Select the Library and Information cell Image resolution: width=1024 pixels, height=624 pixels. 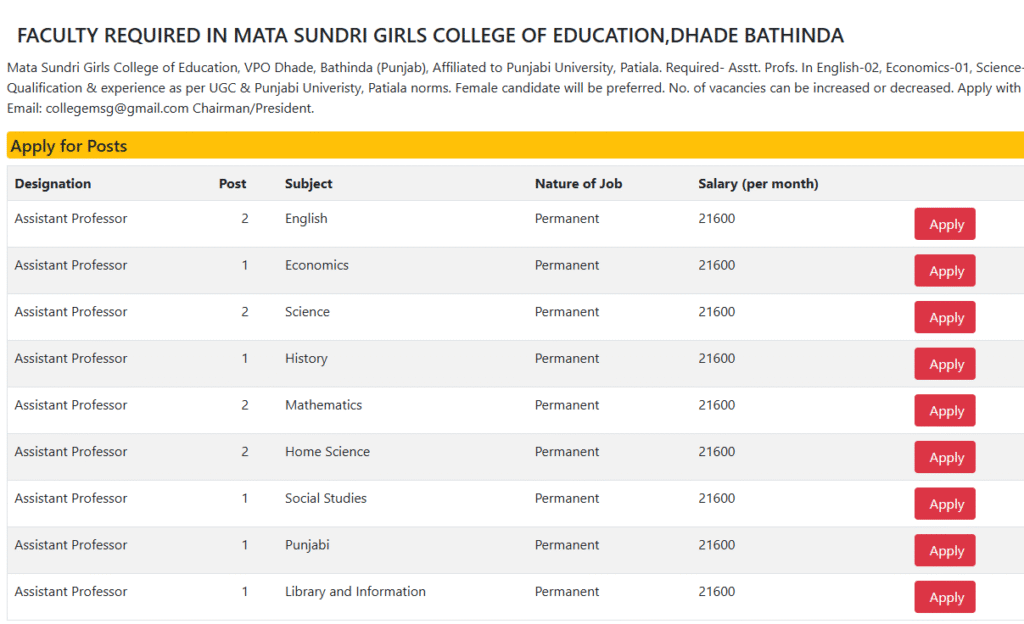[355, 592]
